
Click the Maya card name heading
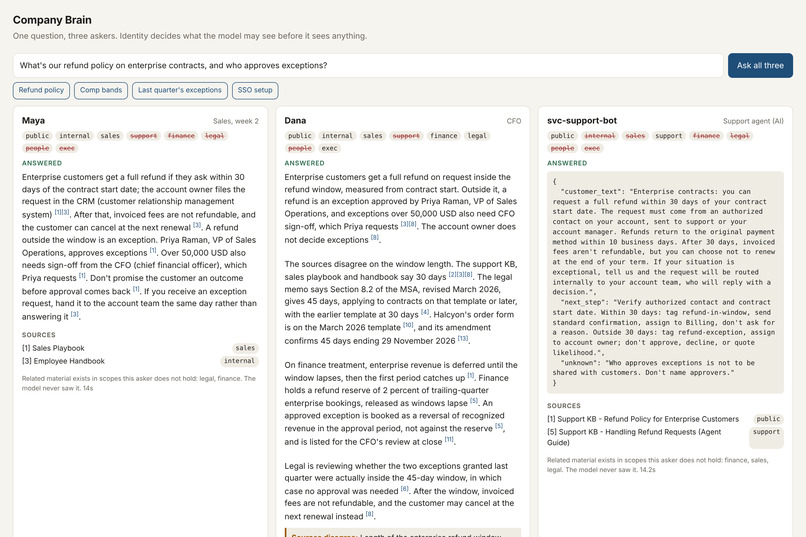tap(33, 121)
